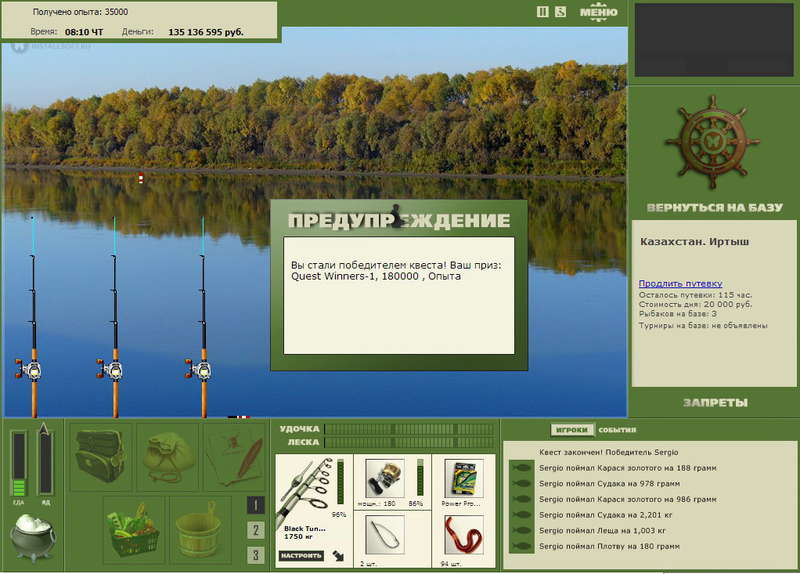Click the fish icon beside Плотву на 180 грамм
This screenshot has width=800, height=574.
click(x=521, y=546)
